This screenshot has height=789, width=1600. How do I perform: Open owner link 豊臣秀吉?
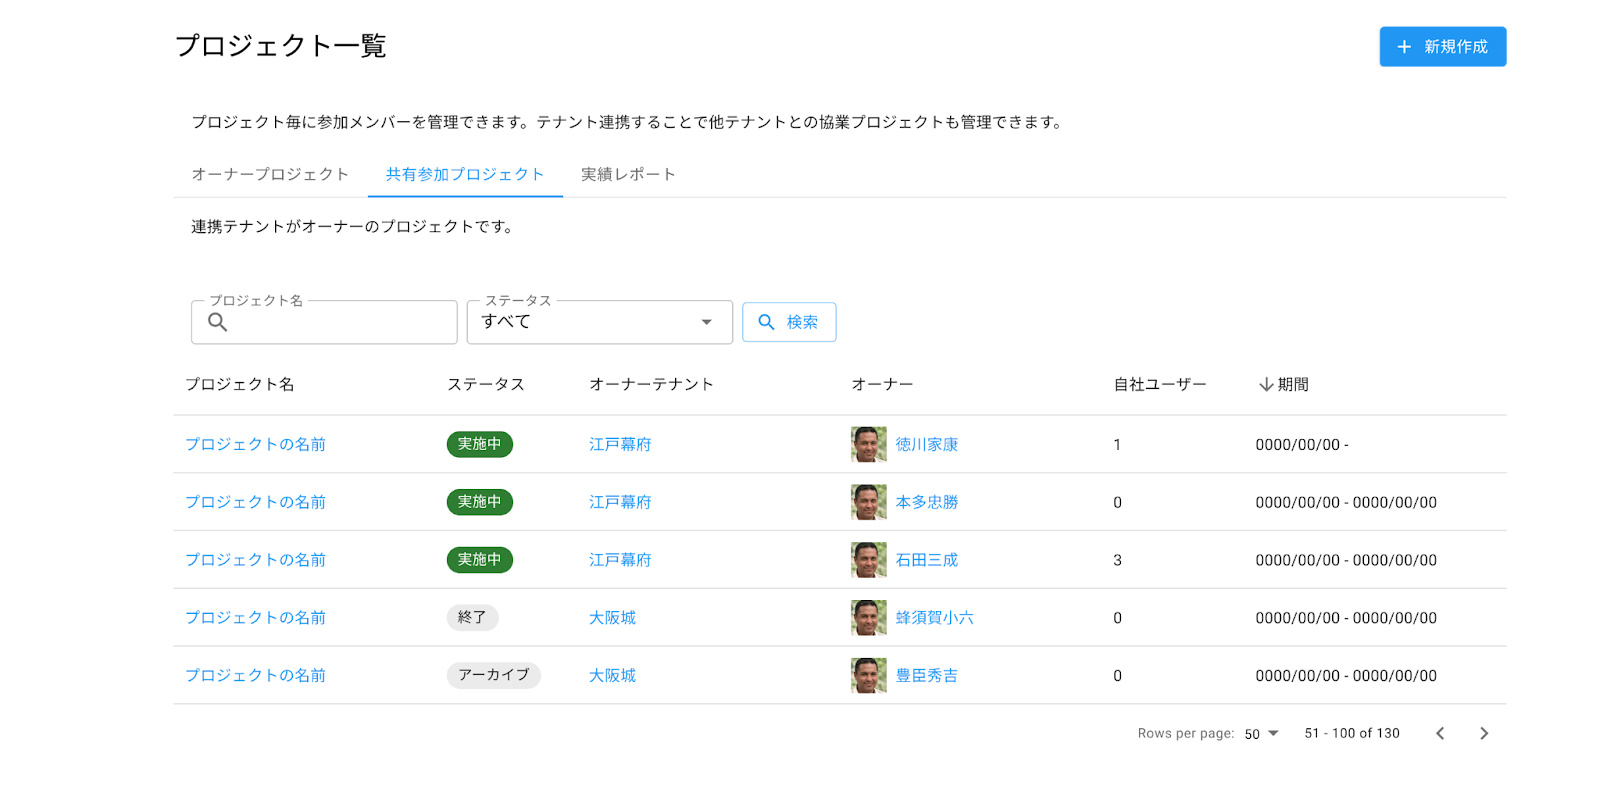click(x=927, y=676)
